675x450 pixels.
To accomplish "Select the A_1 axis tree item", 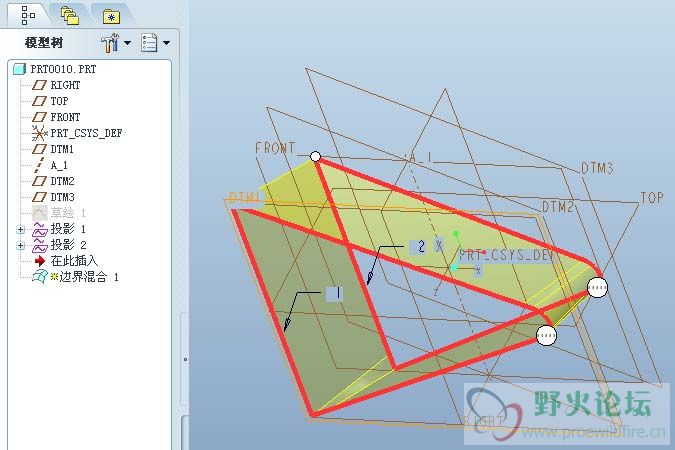I will click(x=59, y=165).
